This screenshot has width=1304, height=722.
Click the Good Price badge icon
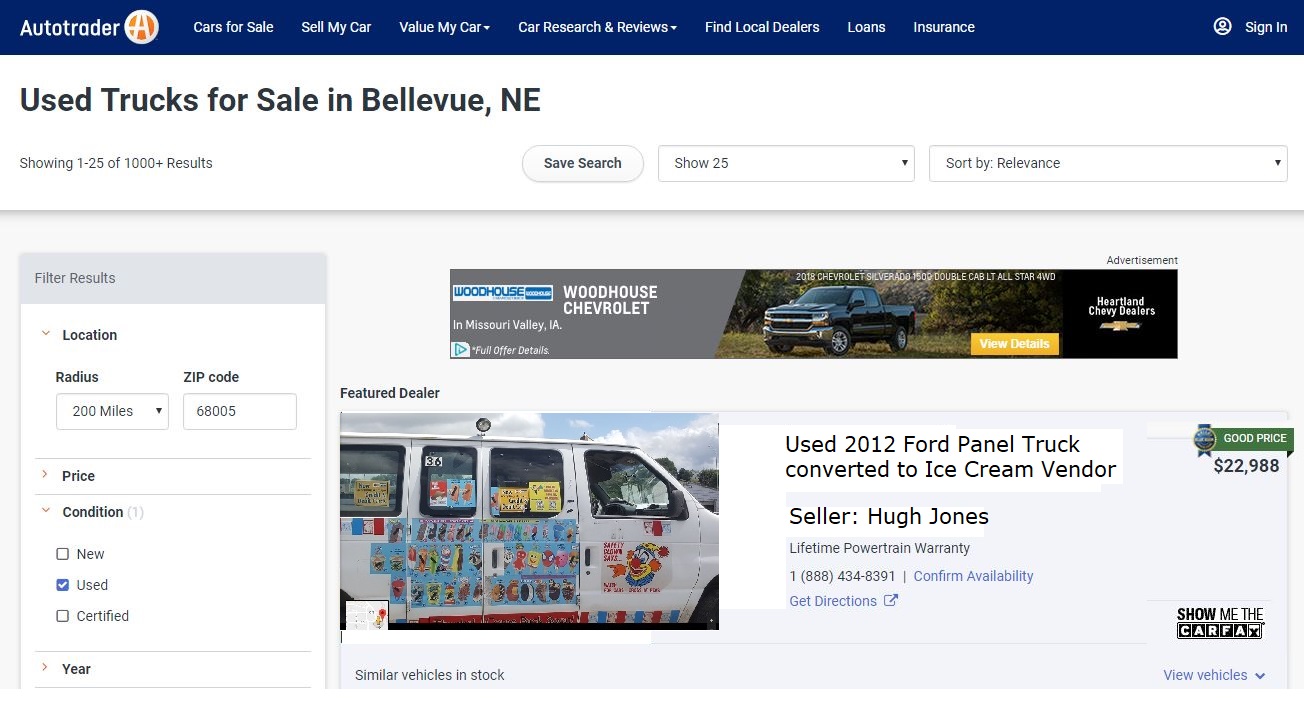point(1205,440)
